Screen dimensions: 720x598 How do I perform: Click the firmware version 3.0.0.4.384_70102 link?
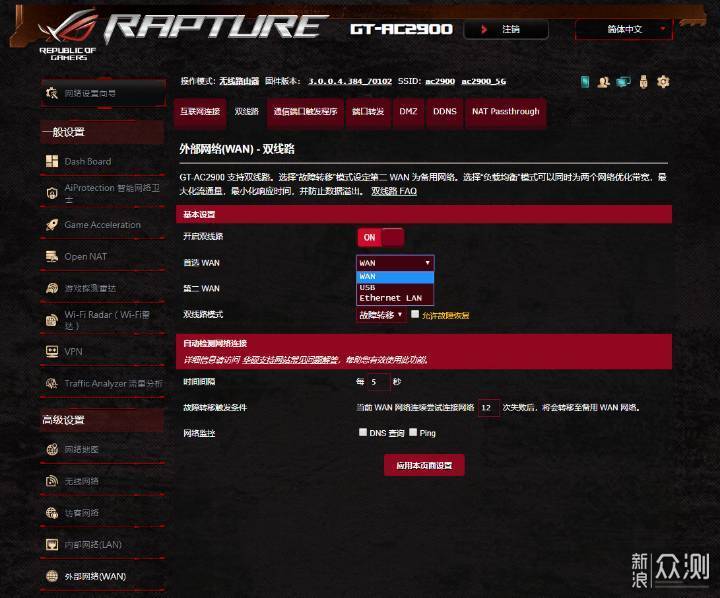[350, 81]
